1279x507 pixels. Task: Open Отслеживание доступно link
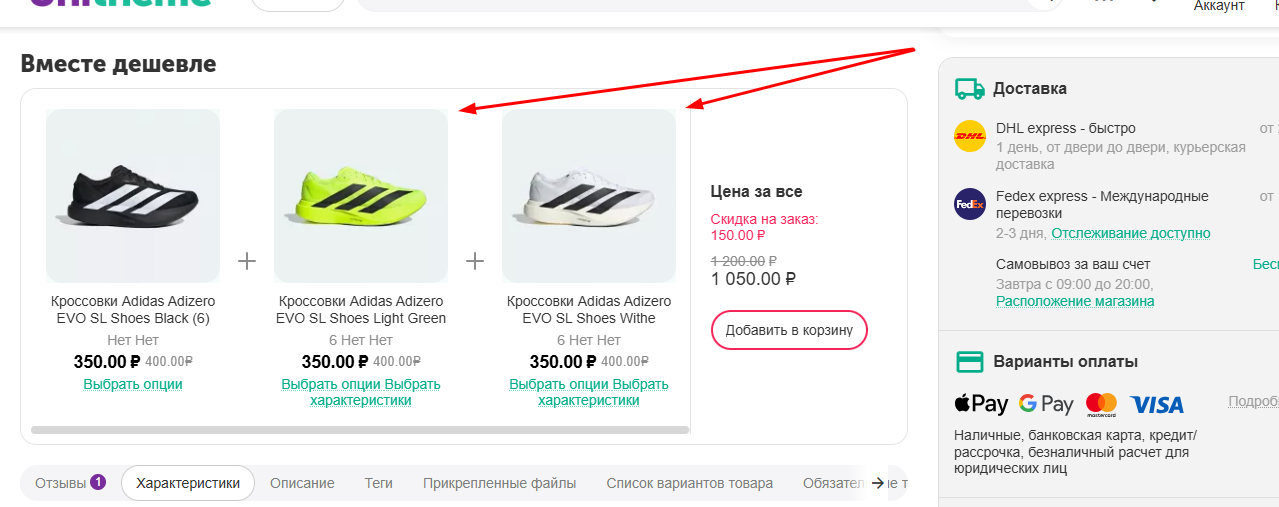[x=1130, y=233]
